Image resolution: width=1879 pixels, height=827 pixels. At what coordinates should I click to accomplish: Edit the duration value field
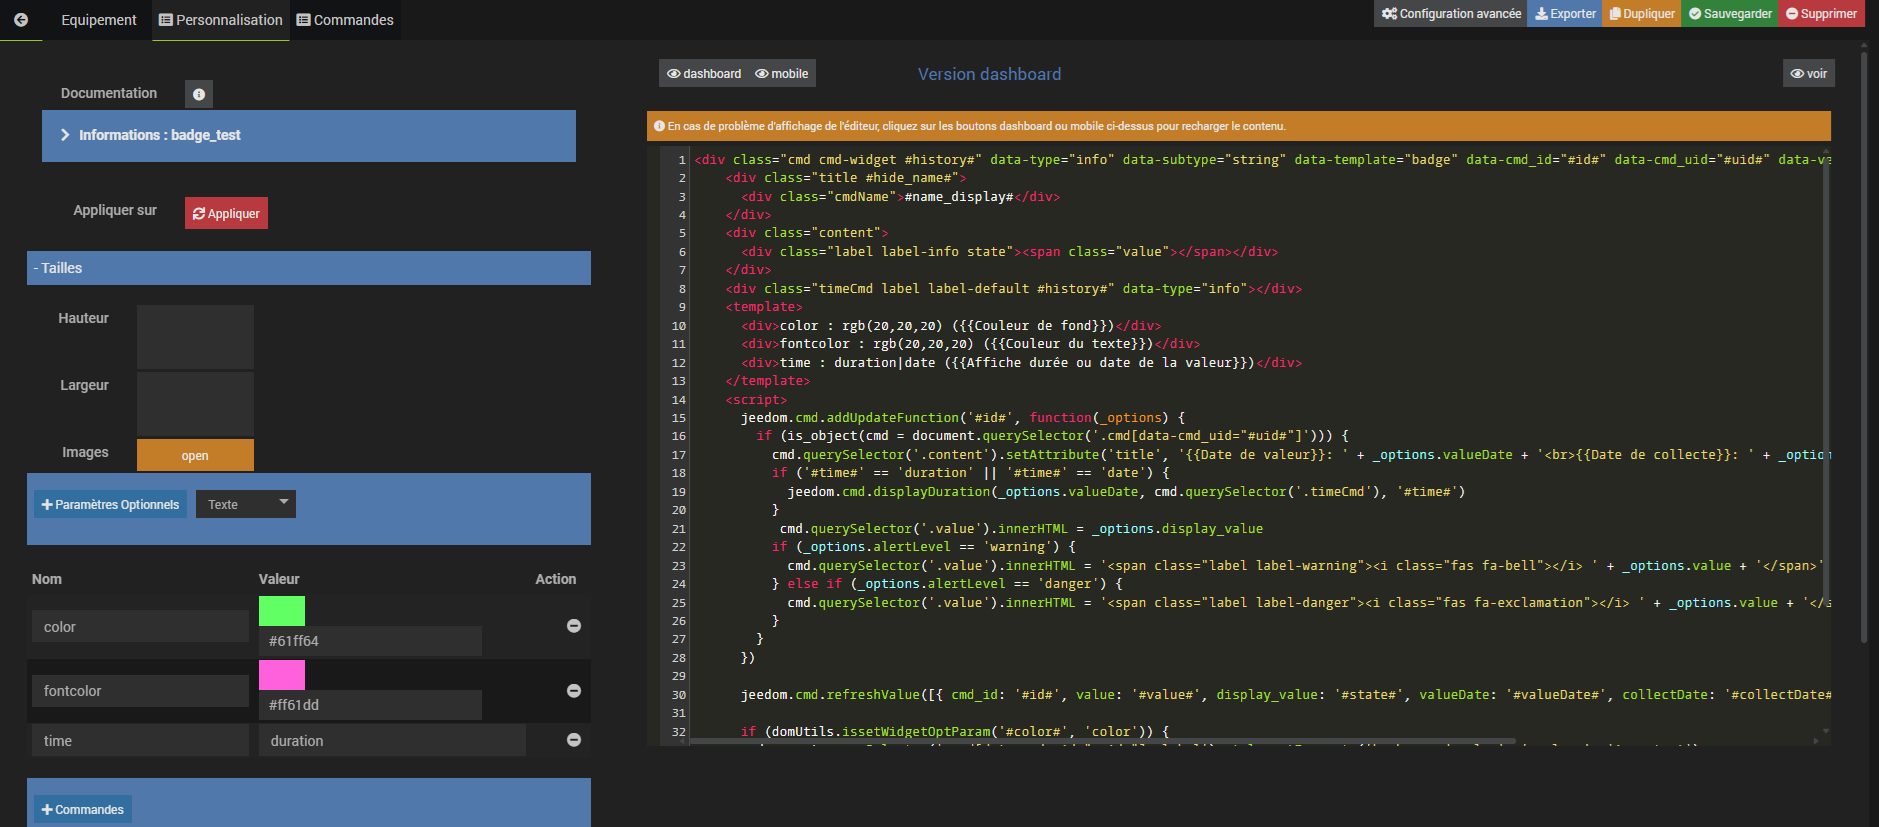(x=392, y=740)
